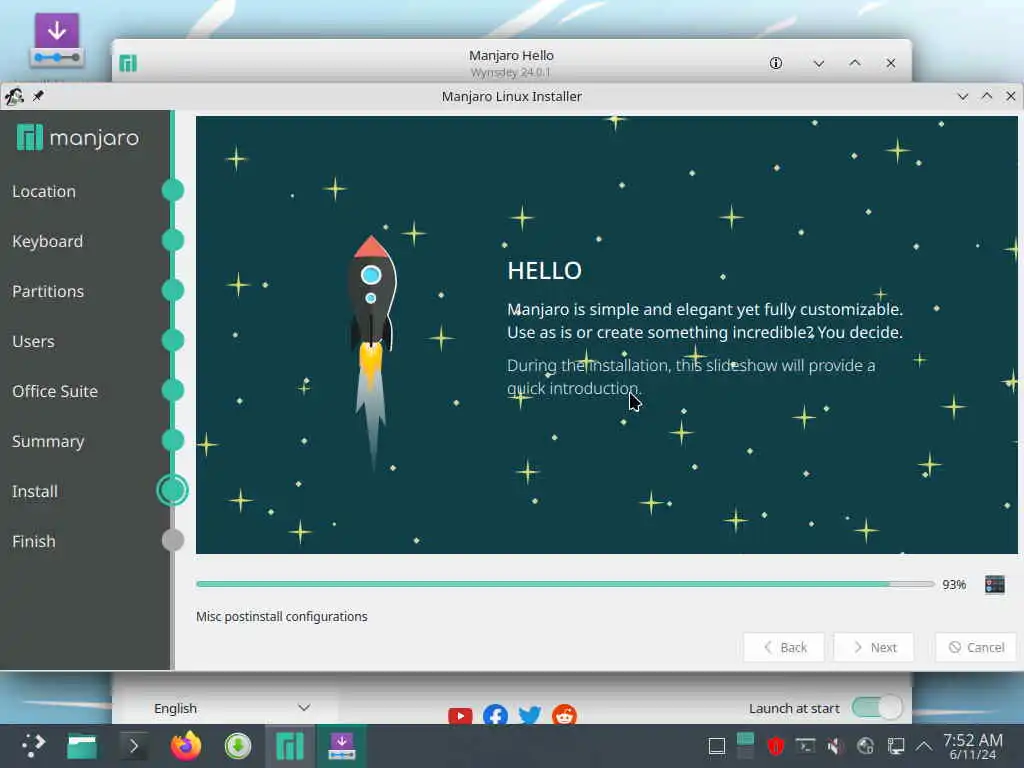This screenshot has width=1024, height=768.
Task: Click the 93% progress label
Action: 953,584
